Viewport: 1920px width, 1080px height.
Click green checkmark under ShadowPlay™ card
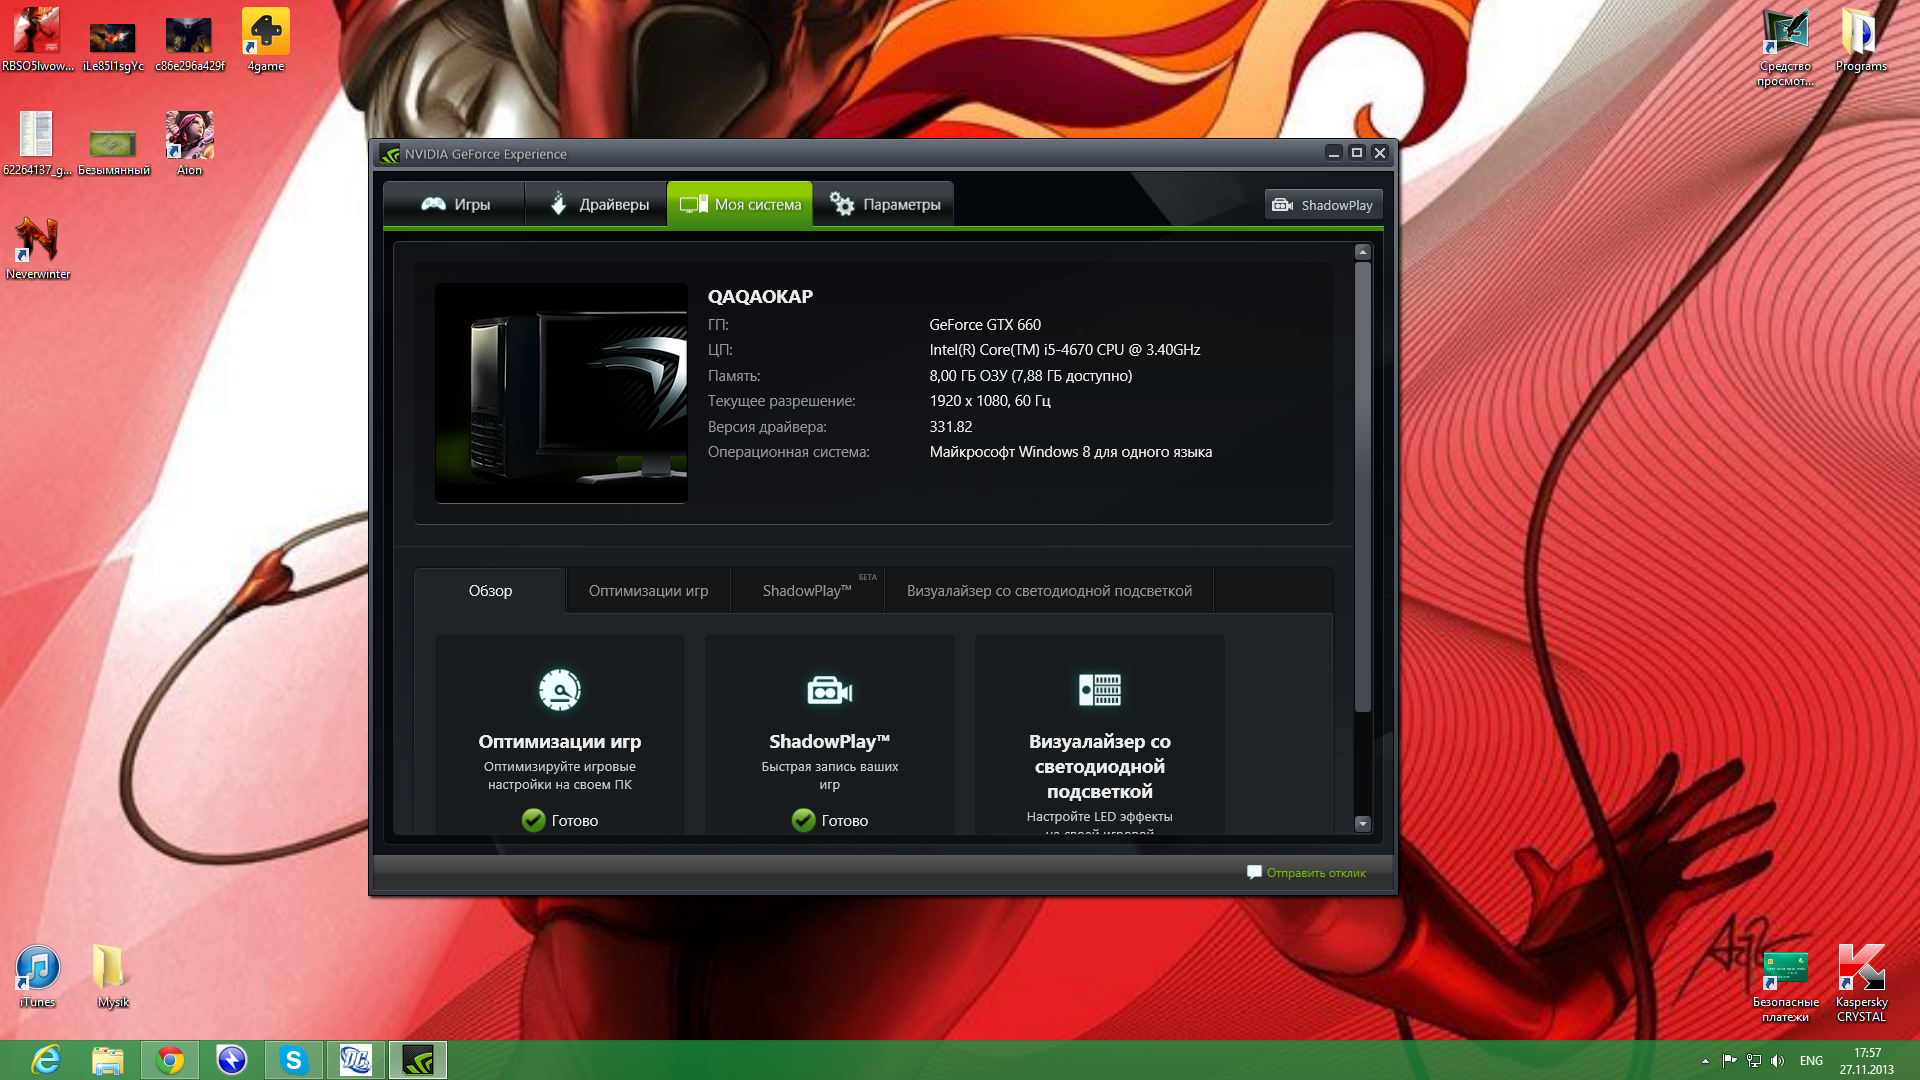(x=803, y=820)
